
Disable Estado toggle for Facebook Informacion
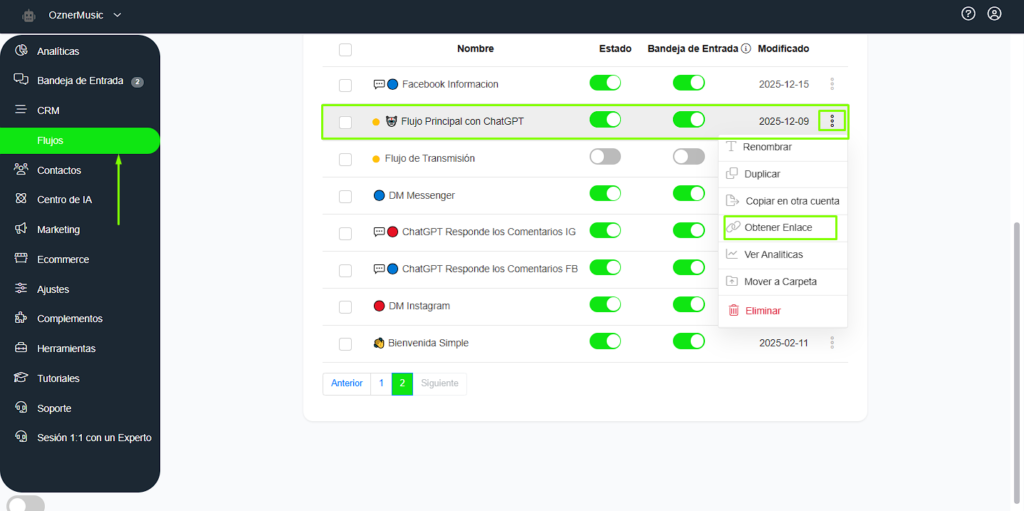605,83
